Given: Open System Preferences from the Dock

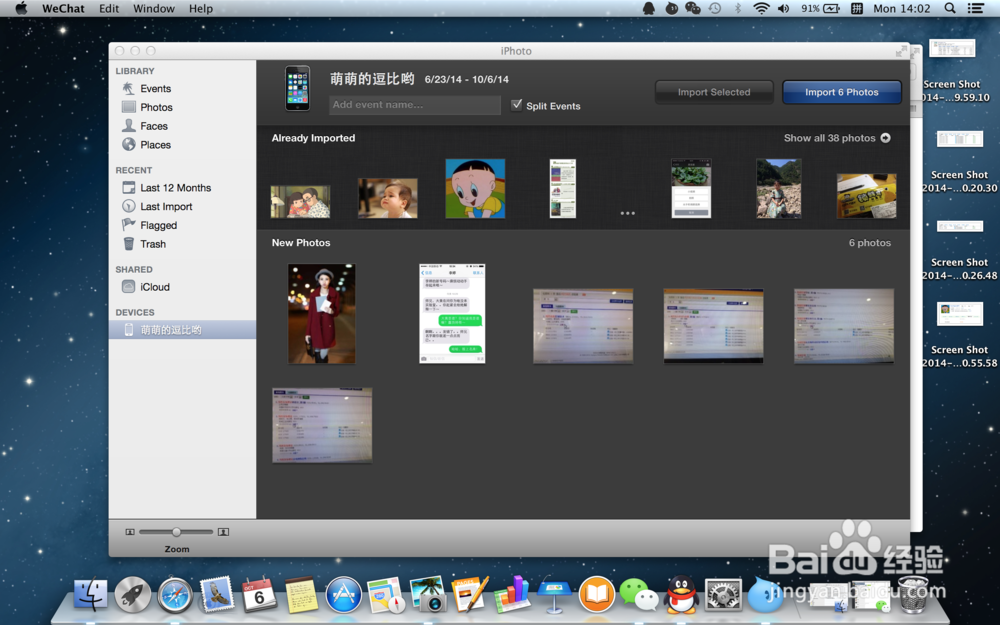Looking at the screenshot, I should pos(723,594).
